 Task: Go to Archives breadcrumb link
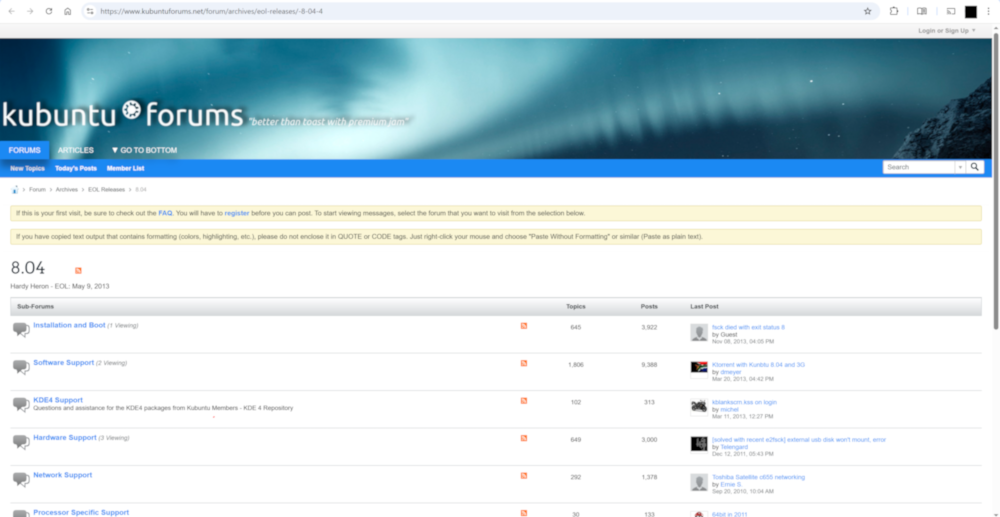[x=66, y=190]
